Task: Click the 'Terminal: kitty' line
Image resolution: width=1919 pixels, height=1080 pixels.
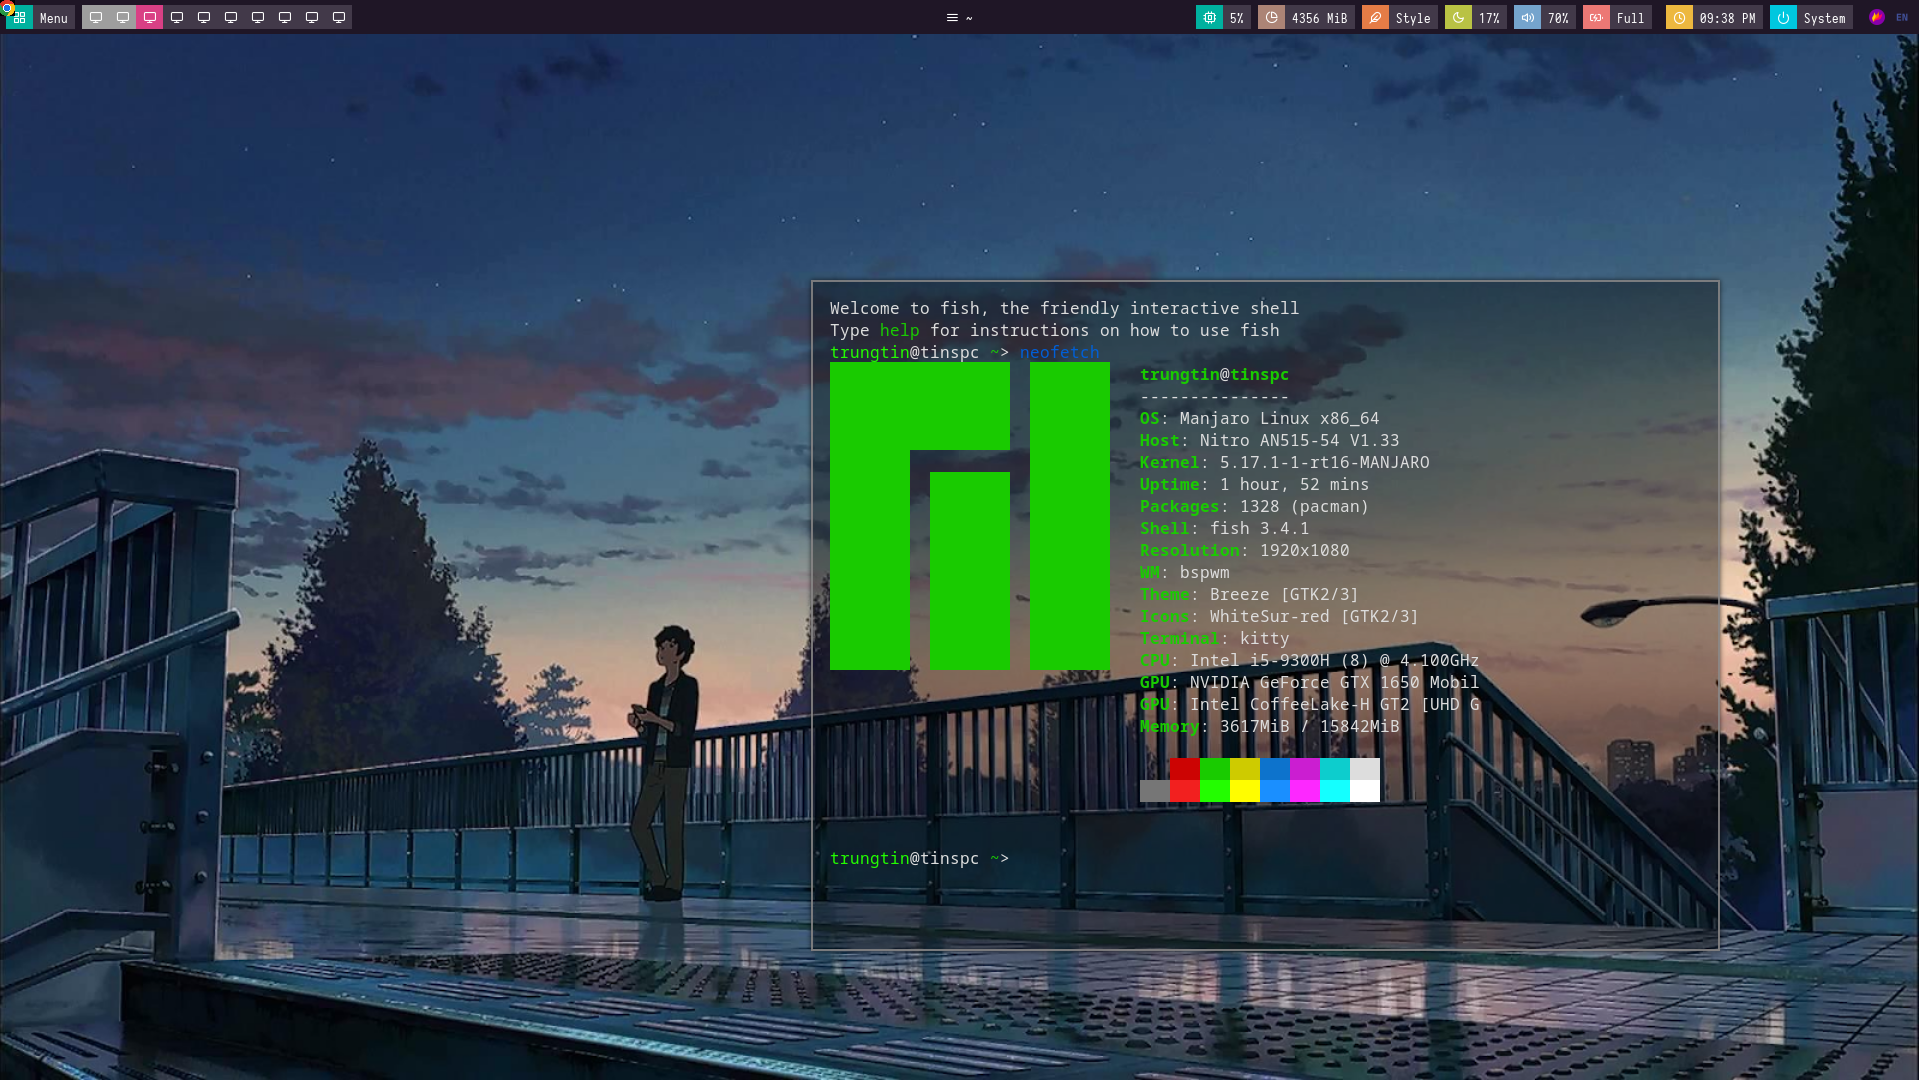Action: (x=1214, y=638)
